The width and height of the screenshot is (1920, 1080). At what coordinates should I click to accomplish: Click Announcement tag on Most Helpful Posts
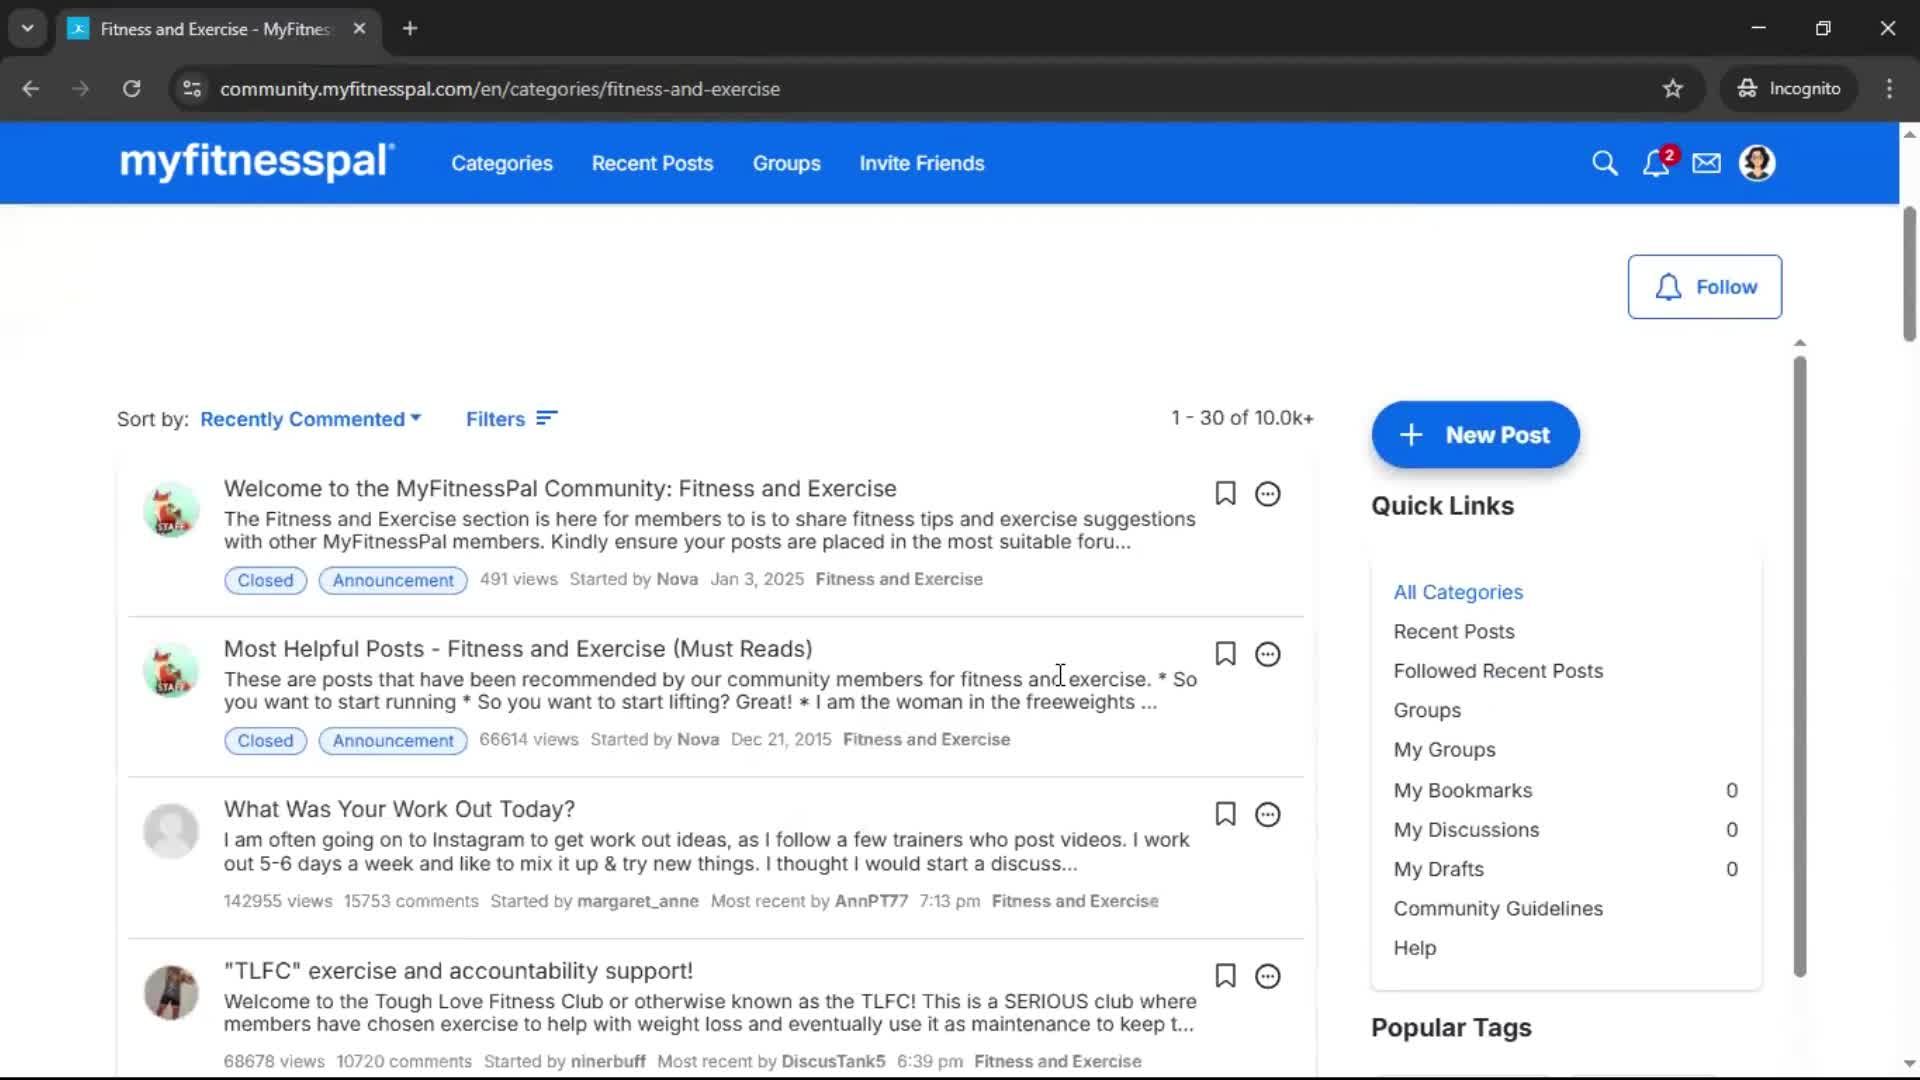pos(393,740)
